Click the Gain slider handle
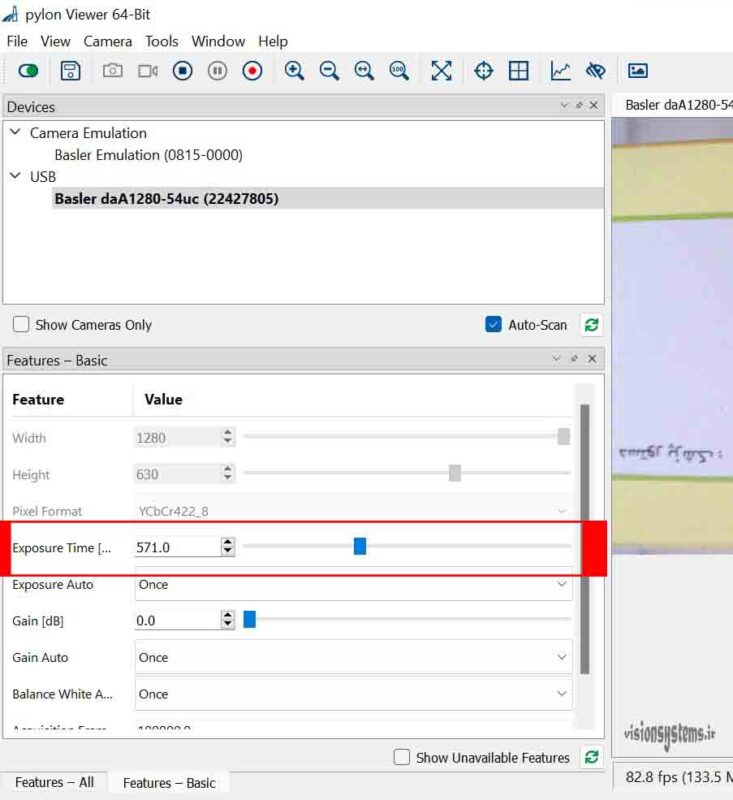 [x=249, y=619]
